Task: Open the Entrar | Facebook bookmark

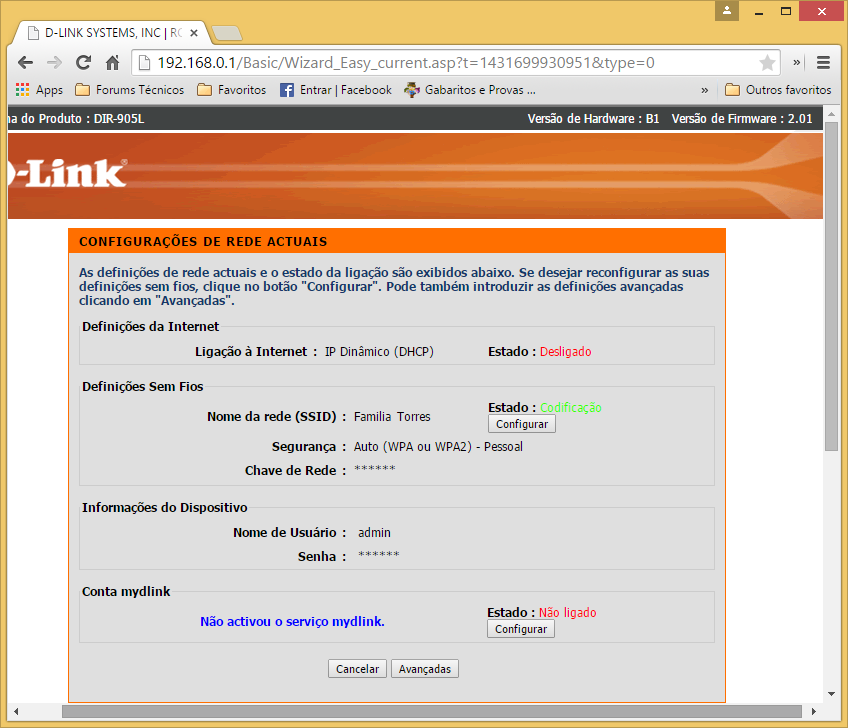Action: tap(335, 90)
